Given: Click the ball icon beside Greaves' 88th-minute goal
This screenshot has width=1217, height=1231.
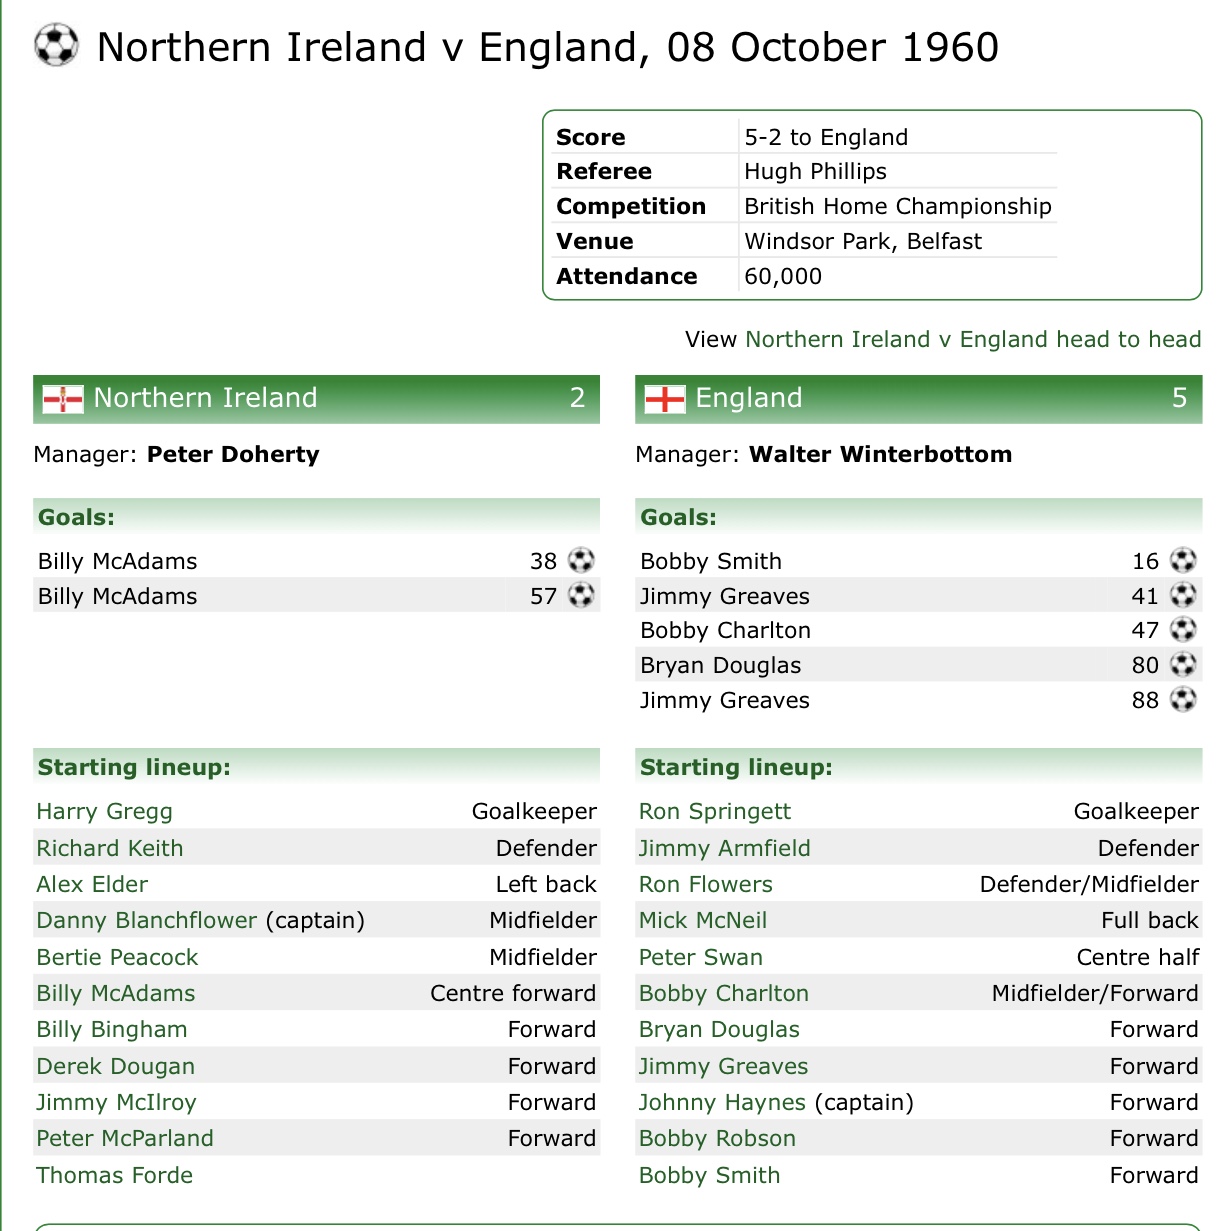Looking at the screenshot, I should [x=1183, y=699].
